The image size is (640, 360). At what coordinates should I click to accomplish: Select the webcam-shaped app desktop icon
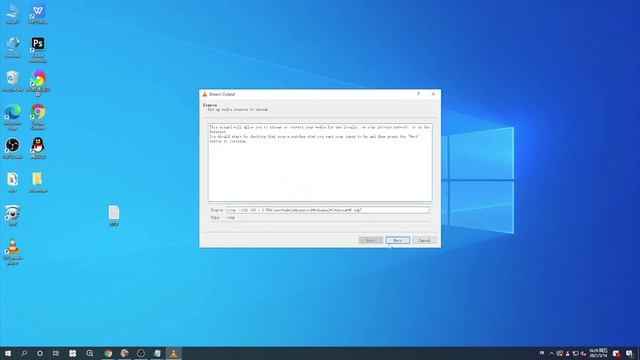(13, 216)
